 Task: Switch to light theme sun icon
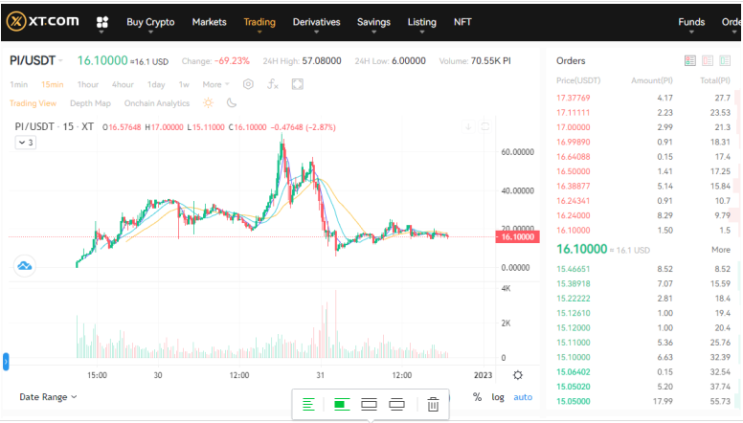(208, 103)
